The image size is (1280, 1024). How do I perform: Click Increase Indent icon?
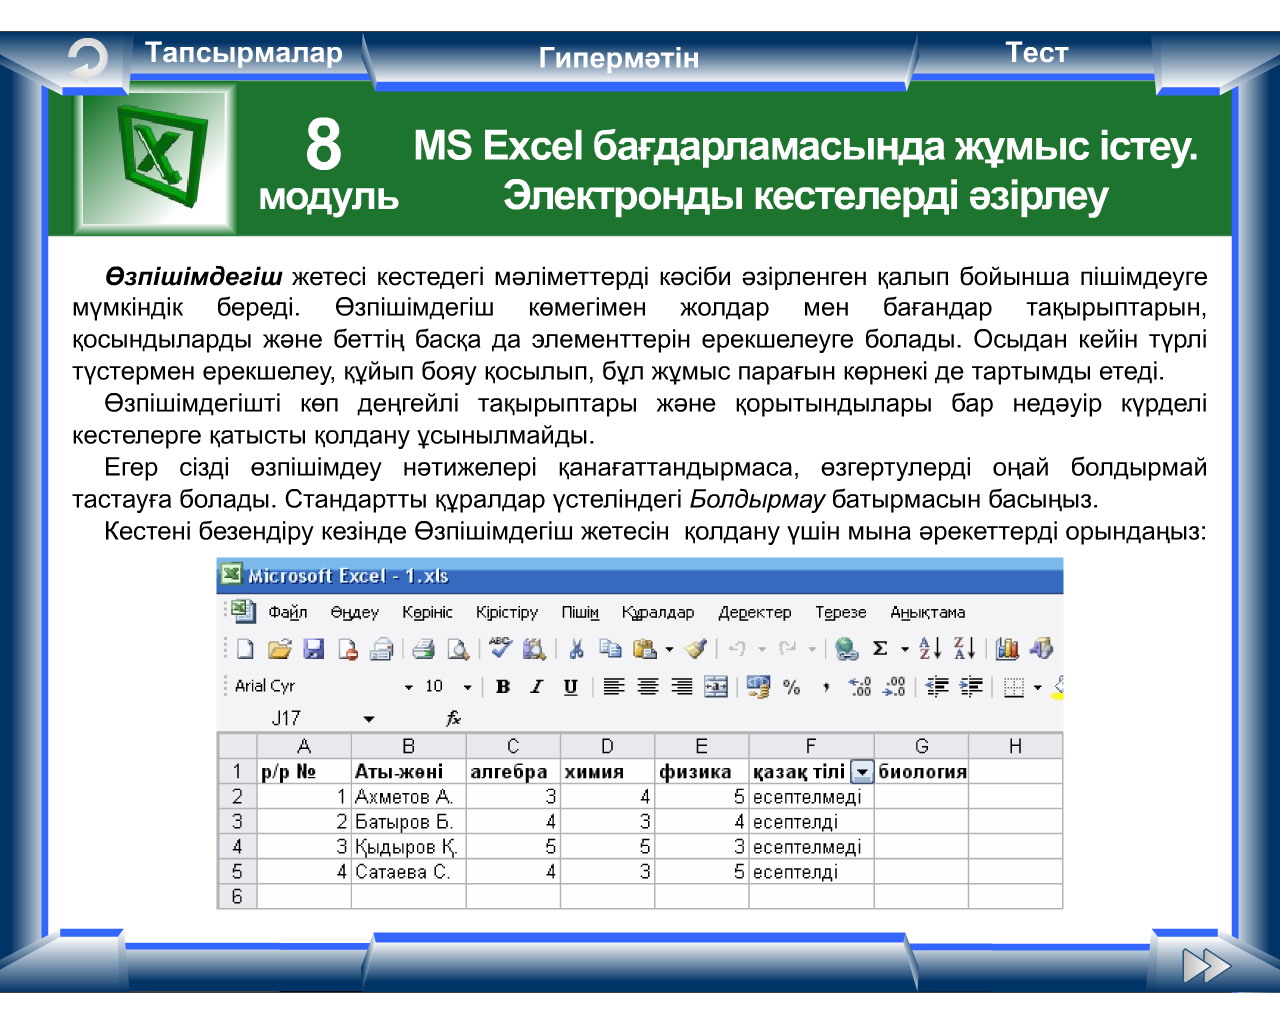[971, 687]
